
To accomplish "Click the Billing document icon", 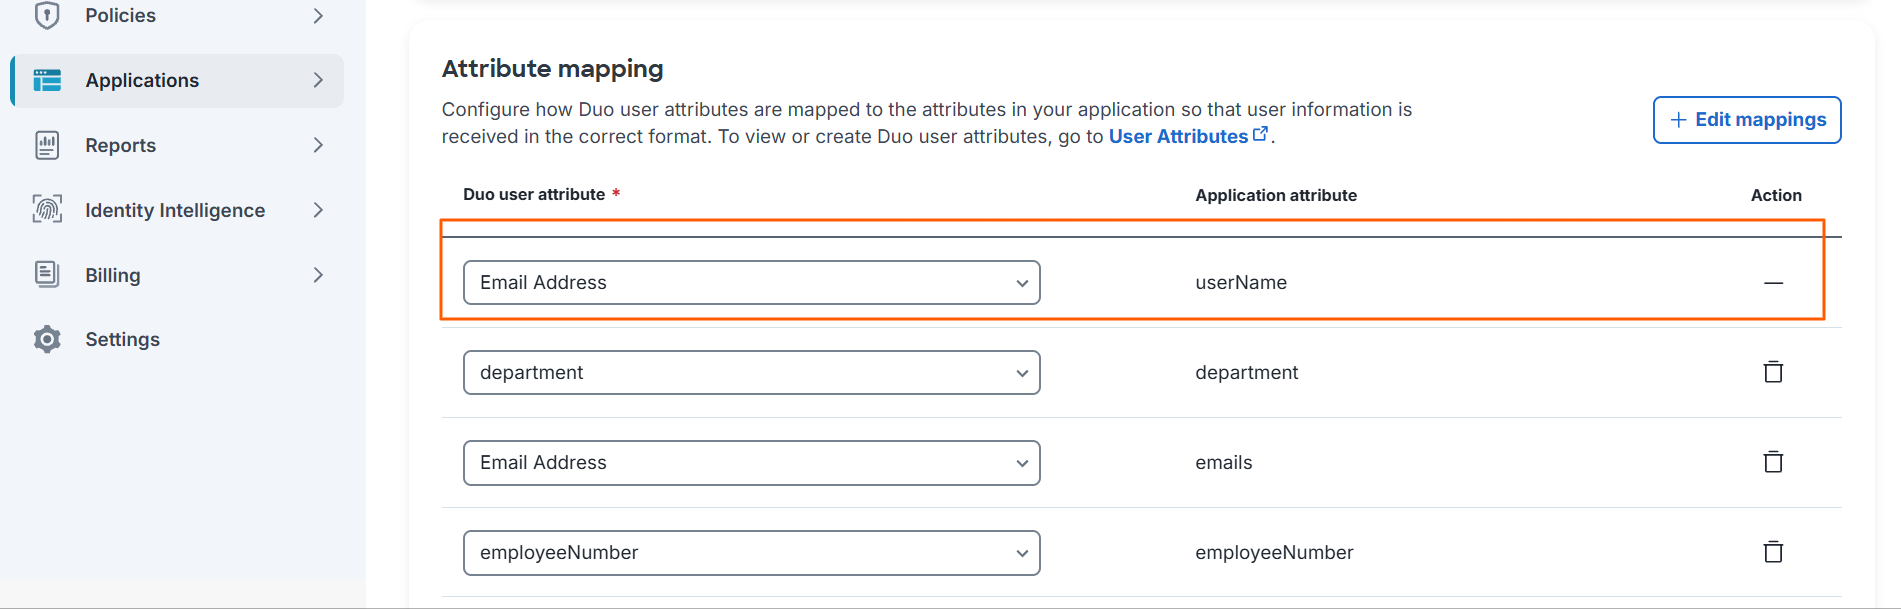I will pyautogui.click(x=47, y=274).
